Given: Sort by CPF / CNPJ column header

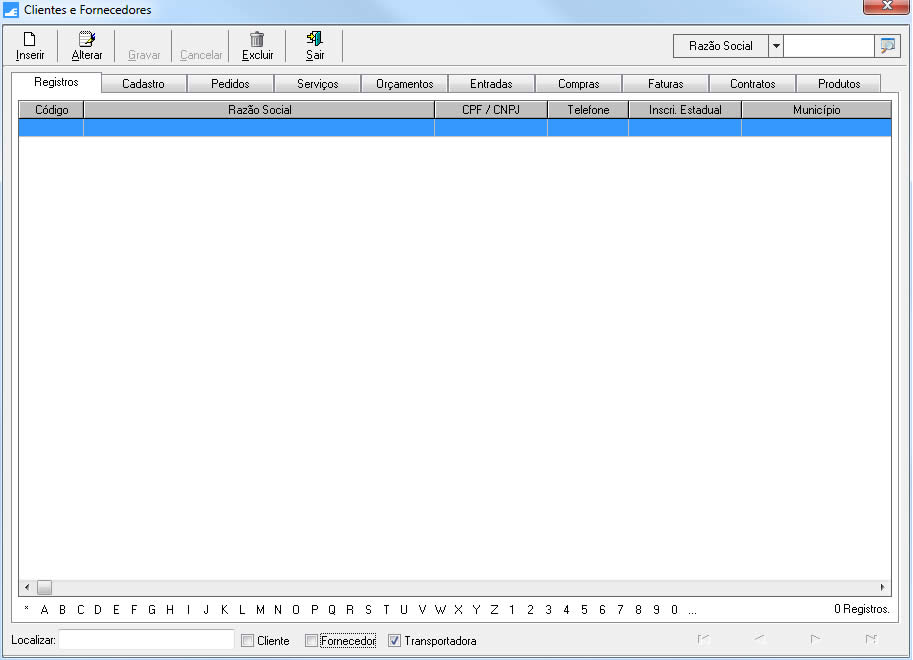Looking at the screenshot, I should tap(491, 110).
